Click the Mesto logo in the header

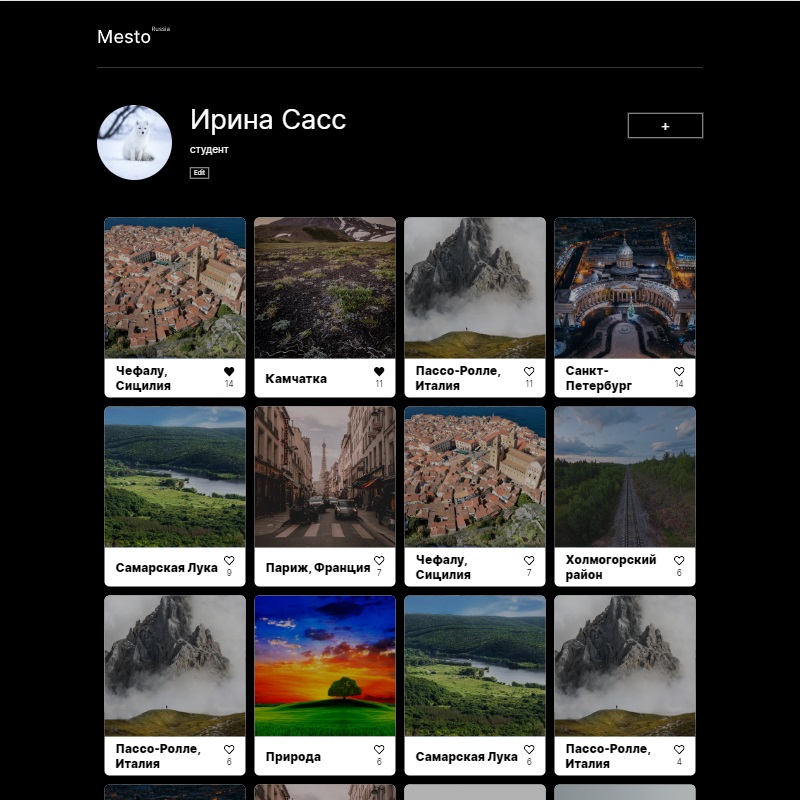[124, 37]
